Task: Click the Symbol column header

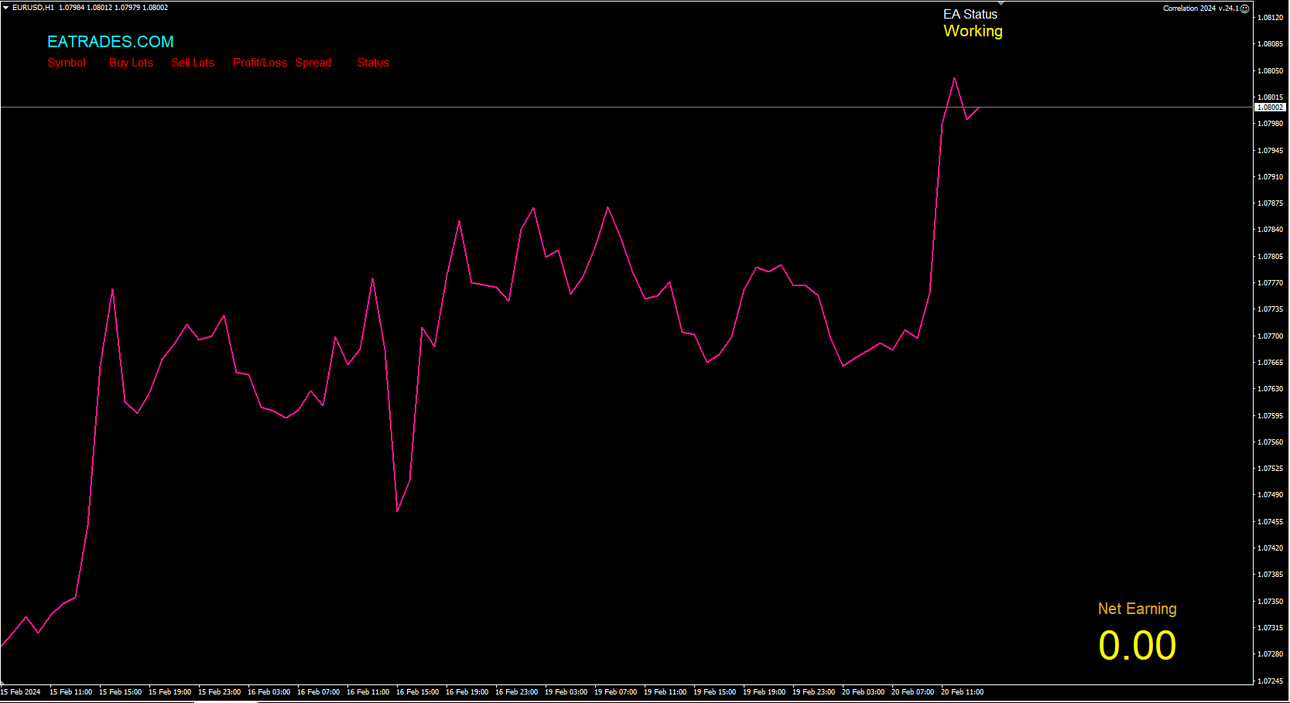Action: [67, 62]
